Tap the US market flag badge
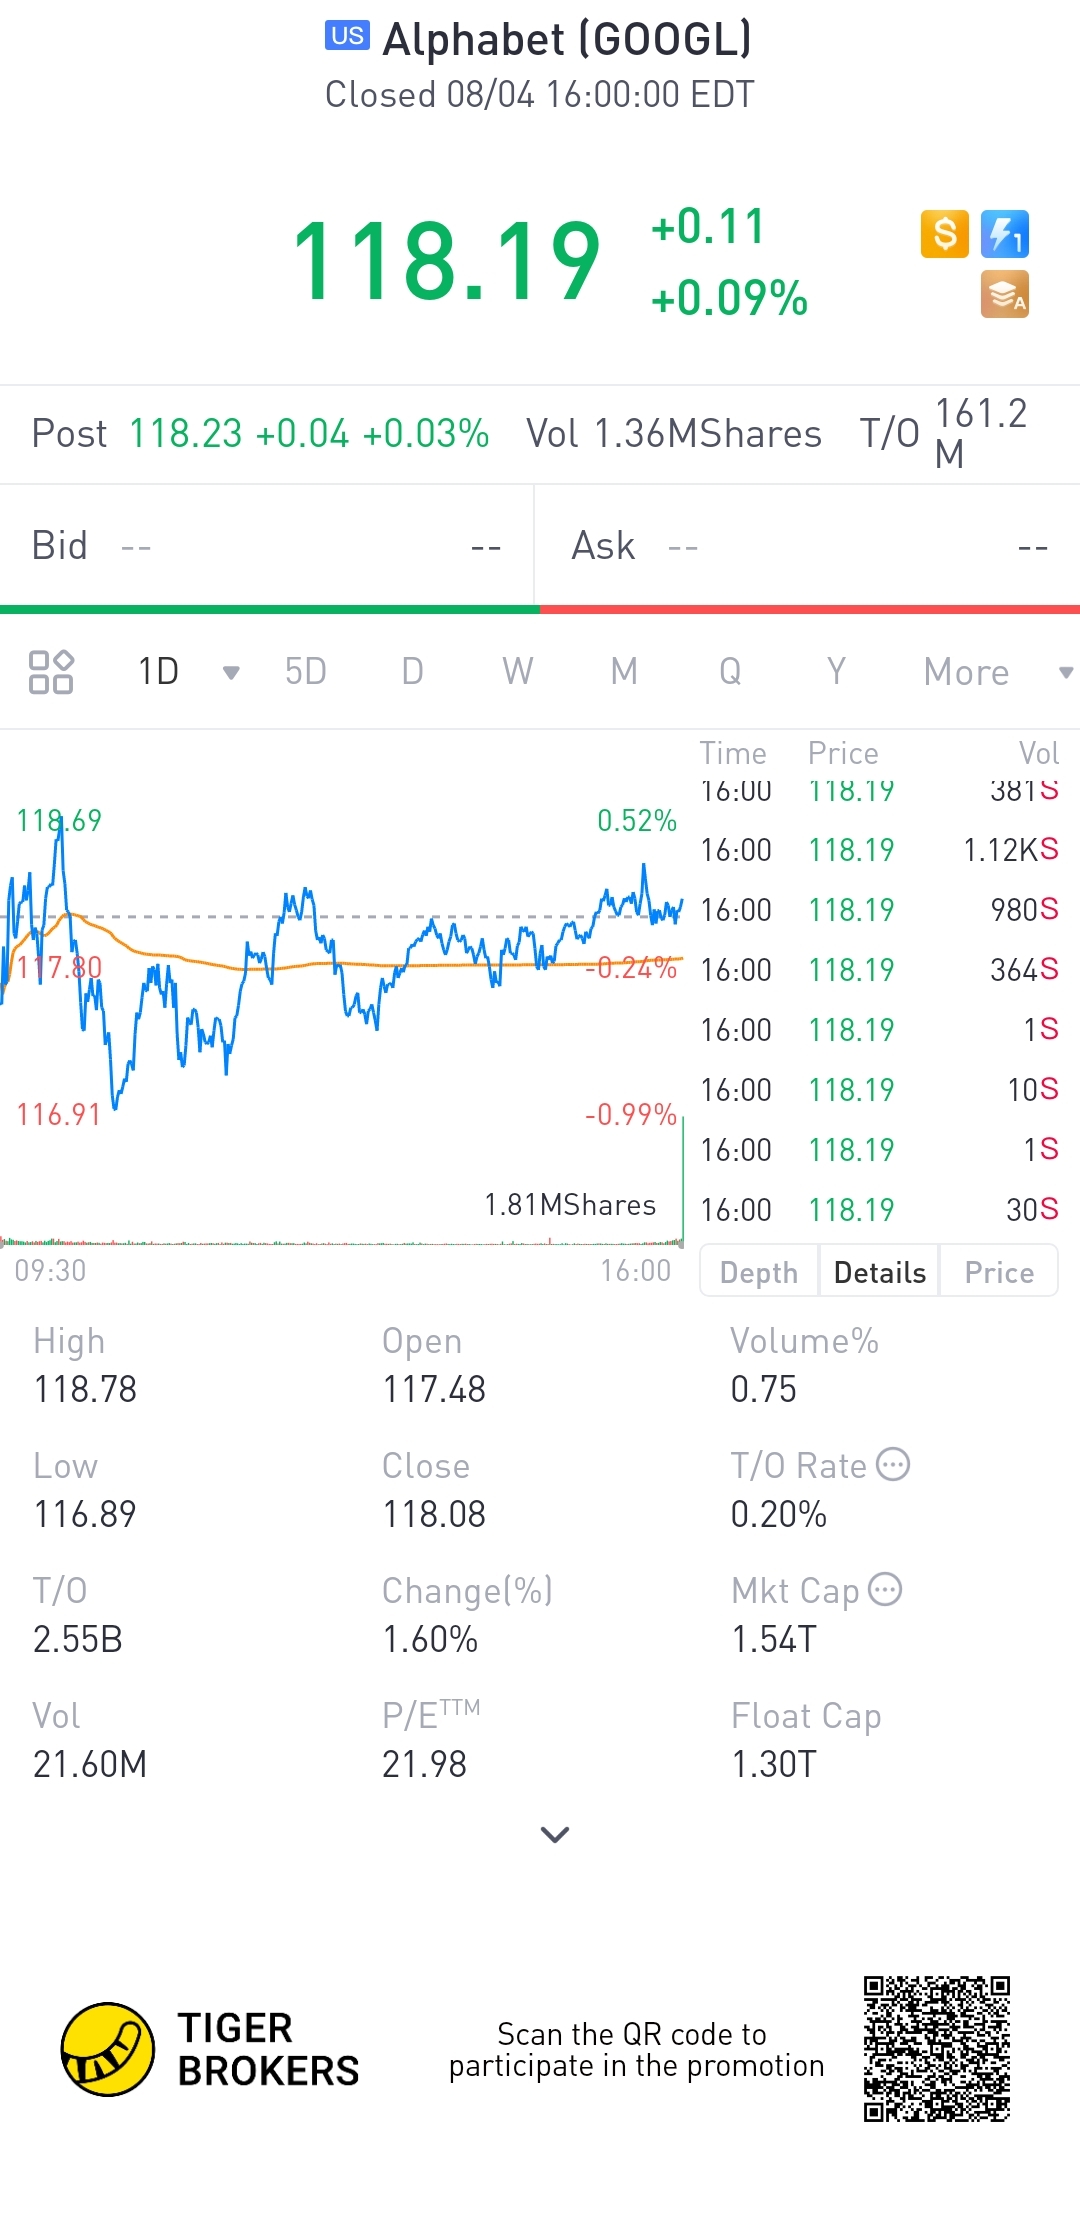This screenshot has height=2222, width=1080. [347, 36]
